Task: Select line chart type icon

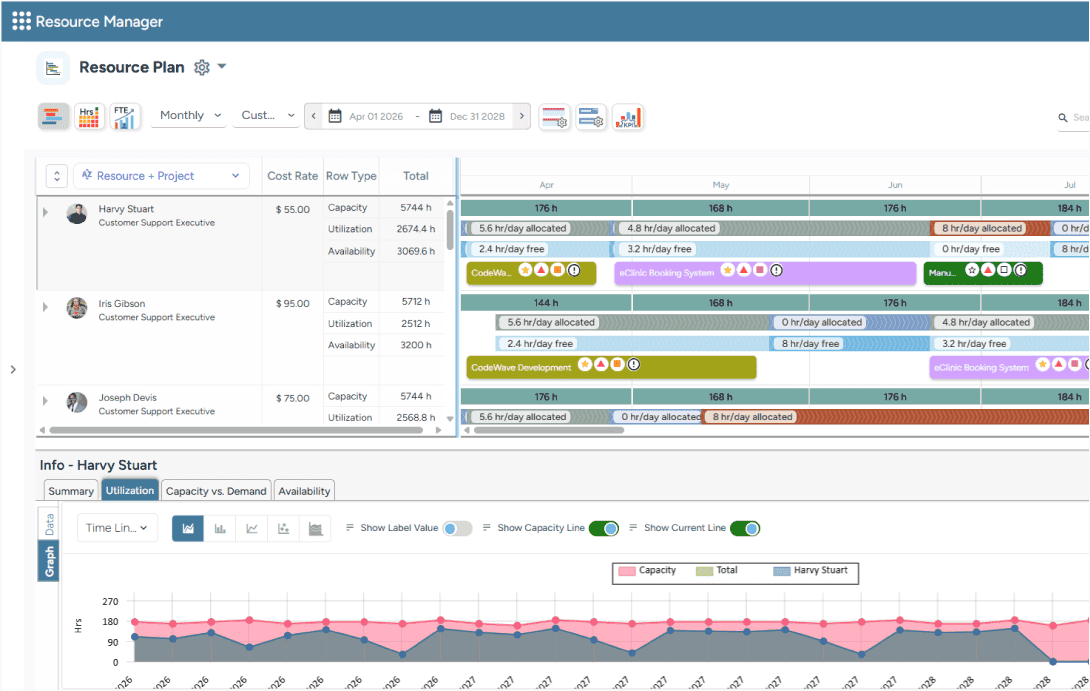Action: click(x=252, y=528)
